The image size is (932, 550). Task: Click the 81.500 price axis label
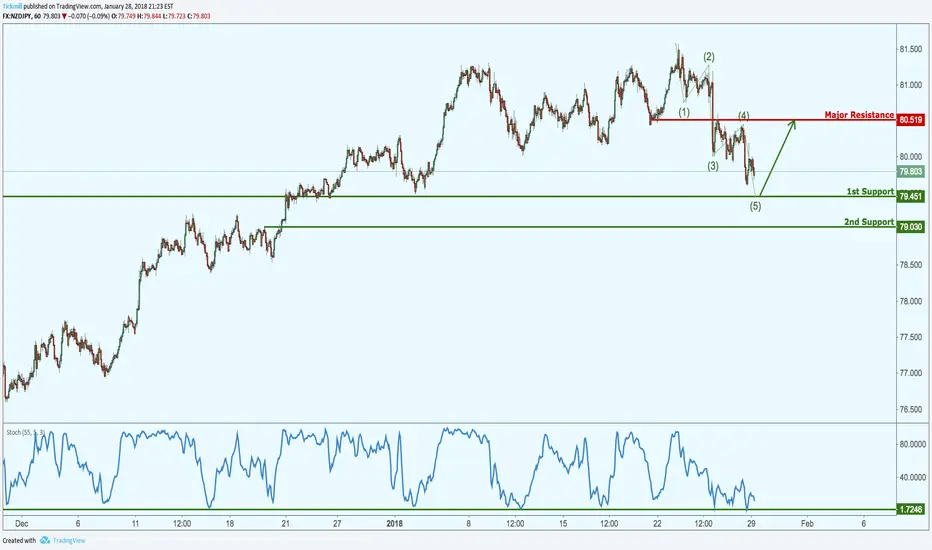910,49
